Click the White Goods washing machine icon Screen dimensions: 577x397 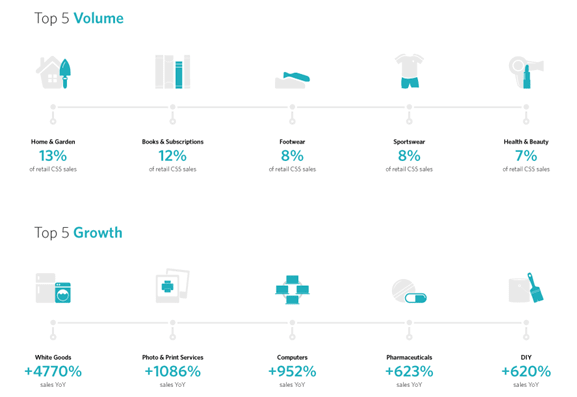point(53,288)
